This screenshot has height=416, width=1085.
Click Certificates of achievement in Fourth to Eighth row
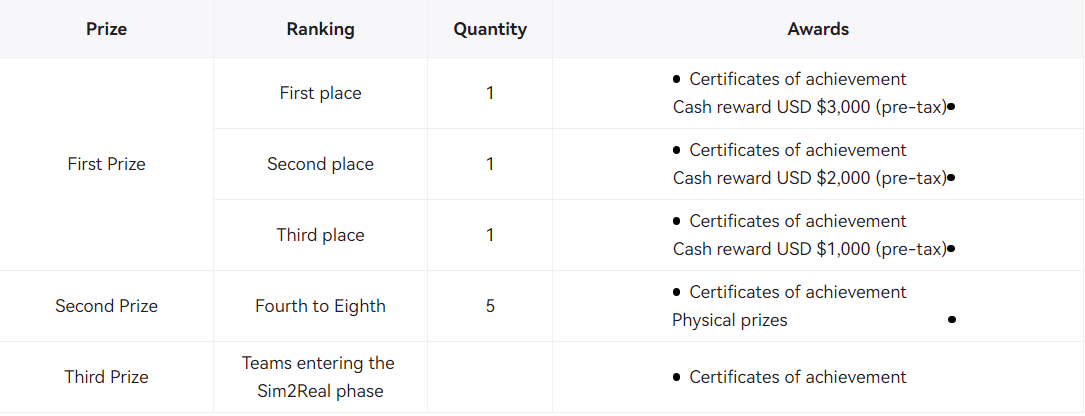point(797,292)
